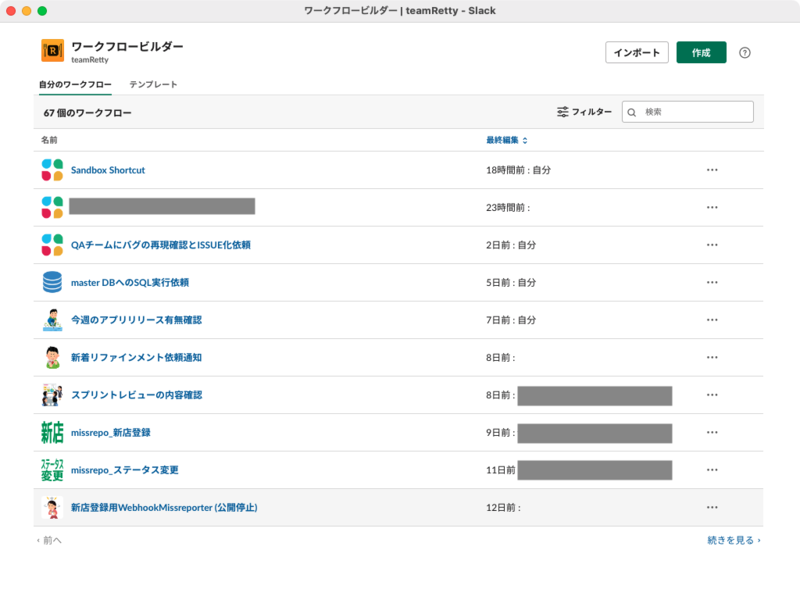Open 新店登録用WebhookMissreporter (公開停止) workflow
800x589 pixels.
[x=164, y=507]
